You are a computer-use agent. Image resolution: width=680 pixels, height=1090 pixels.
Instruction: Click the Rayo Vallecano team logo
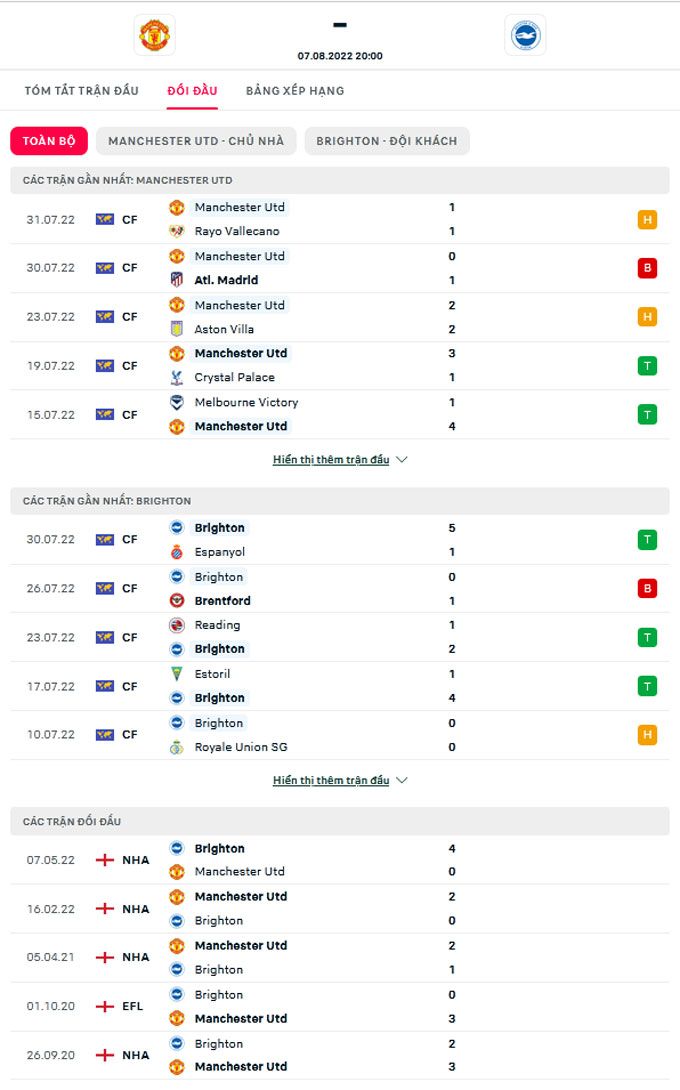[177, 231]
